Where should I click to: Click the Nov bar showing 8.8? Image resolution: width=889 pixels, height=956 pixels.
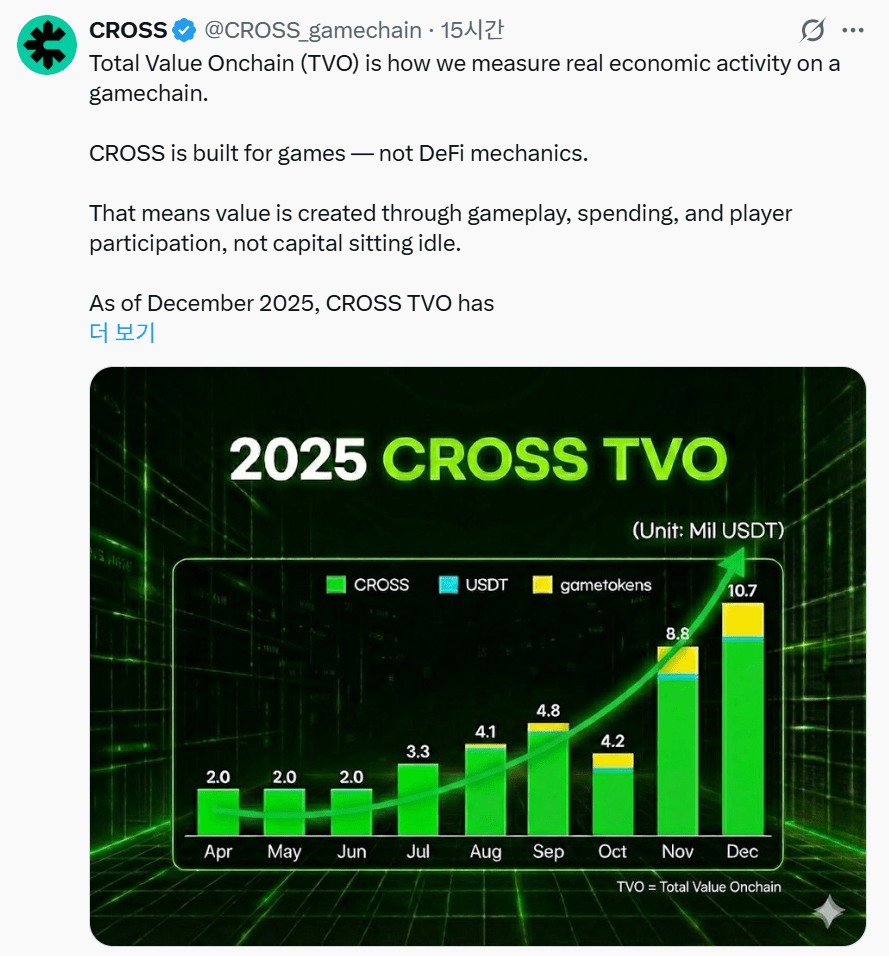[677, 742]
